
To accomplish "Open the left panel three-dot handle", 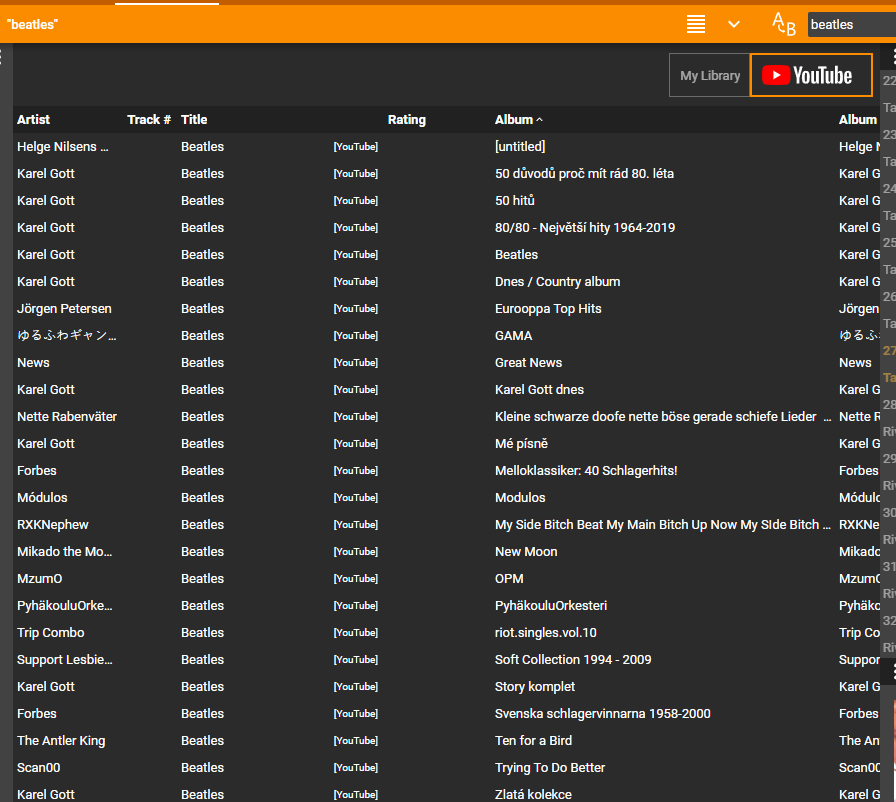I will click(x=4, y=58).
